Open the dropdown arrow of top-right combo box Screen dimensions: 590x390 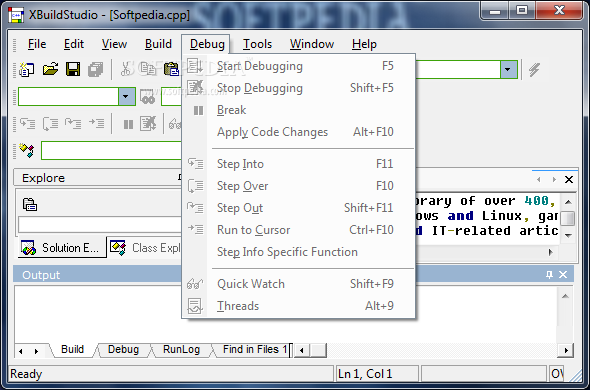point(508,69)
